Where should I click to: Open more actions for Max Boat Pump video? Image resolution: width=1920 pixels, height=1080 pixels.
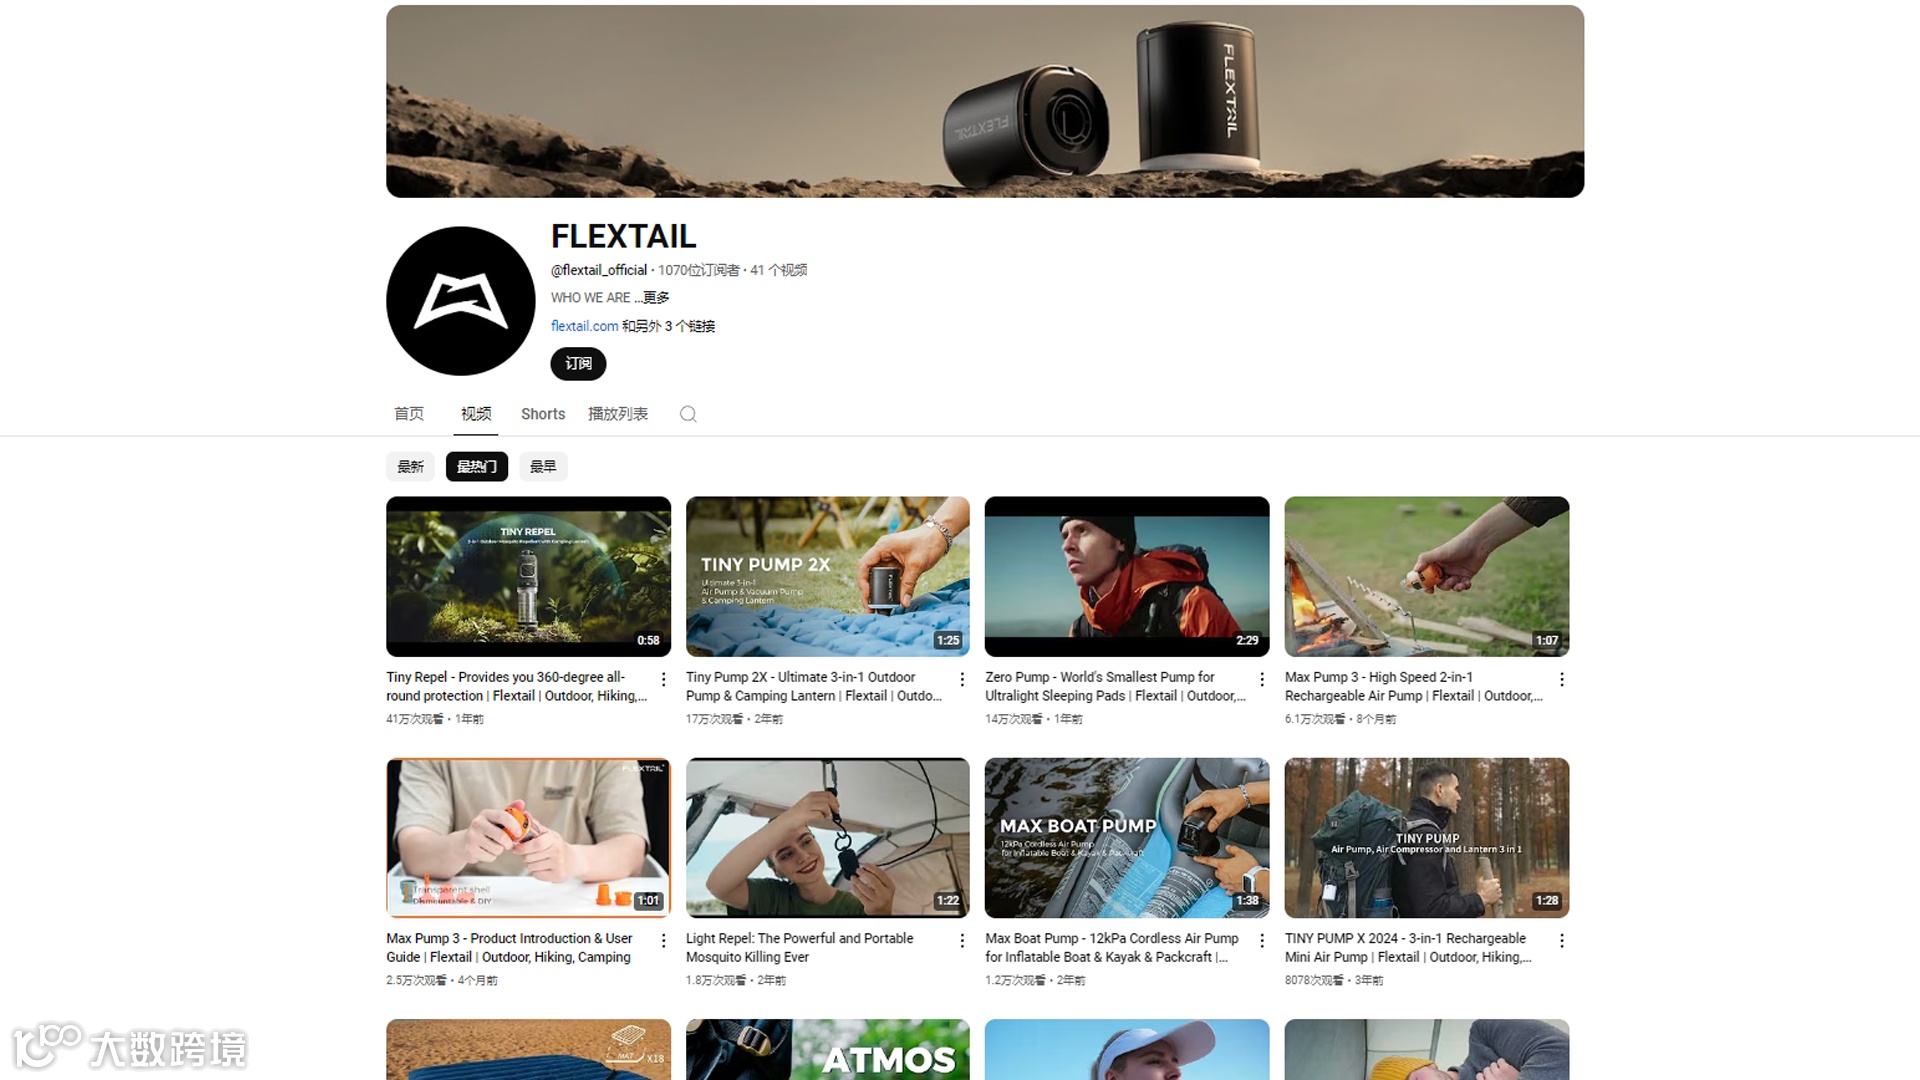tap(1262, 940)
